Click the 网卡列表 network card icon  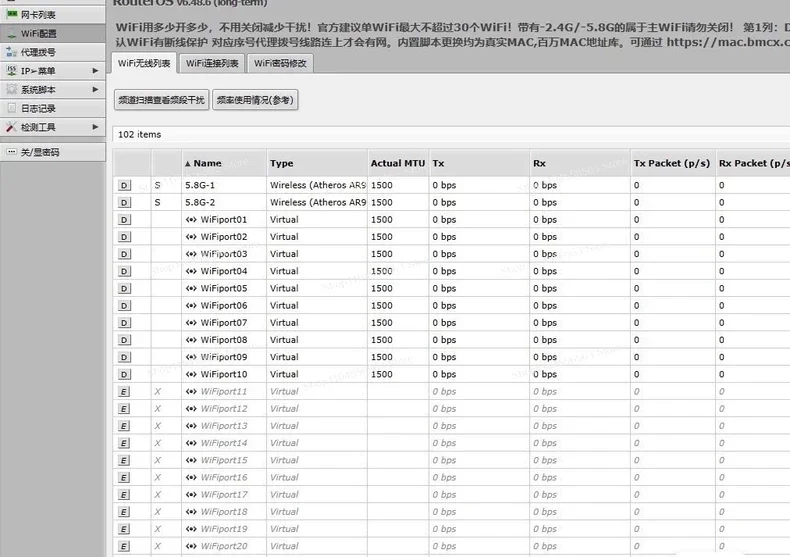point(12,15)
